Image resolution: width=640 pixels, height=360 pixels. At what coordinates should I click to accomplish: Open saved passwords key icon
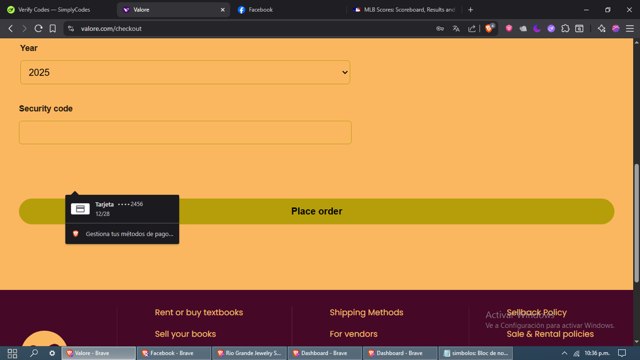[440, 28]
